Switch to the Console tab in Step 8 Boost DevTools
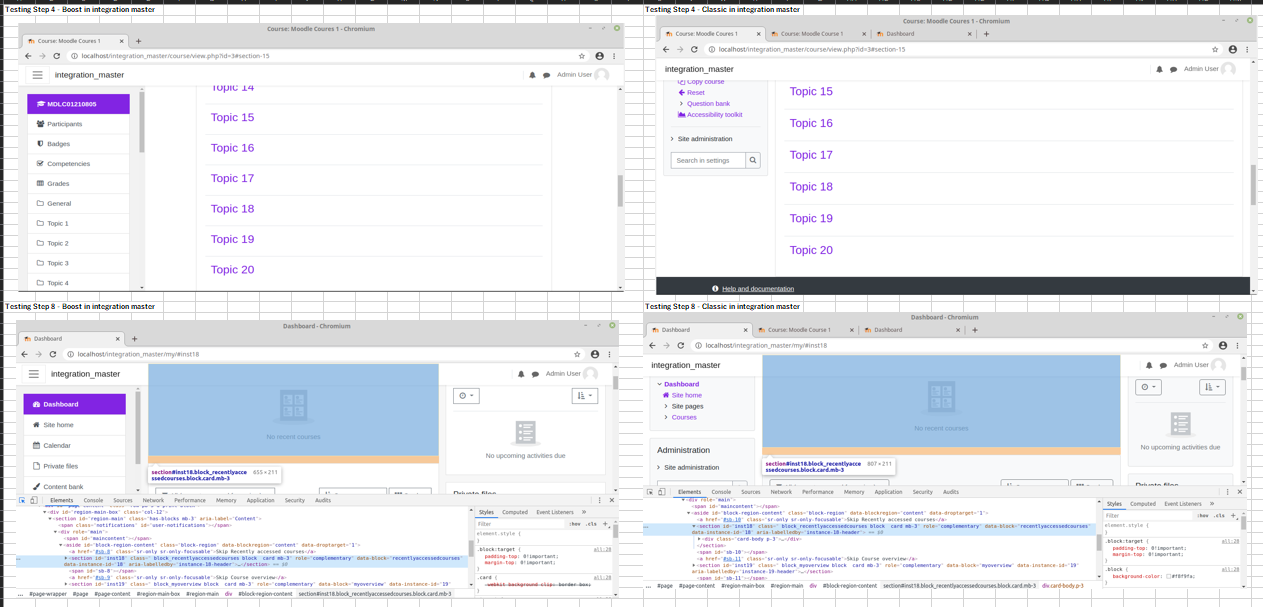 click(x=93, y=500)
